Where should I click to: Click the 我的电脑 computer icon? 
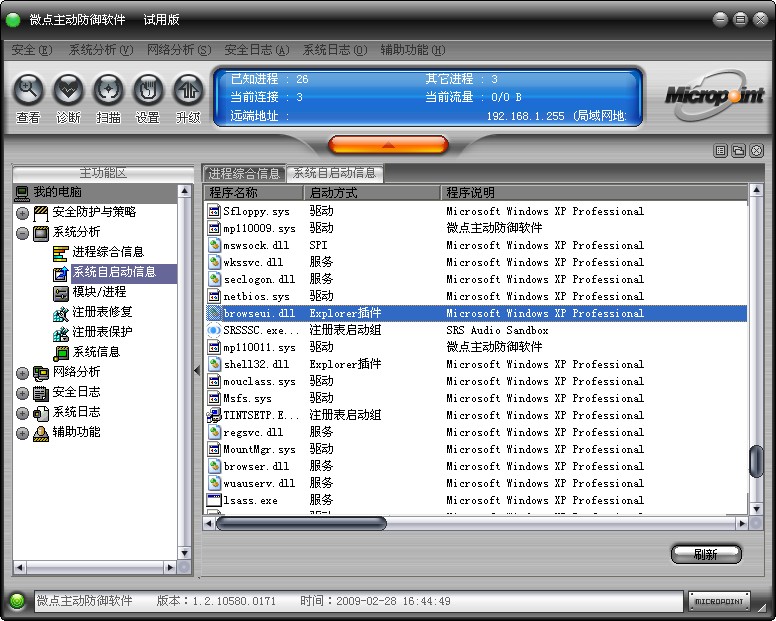(22, 193)
